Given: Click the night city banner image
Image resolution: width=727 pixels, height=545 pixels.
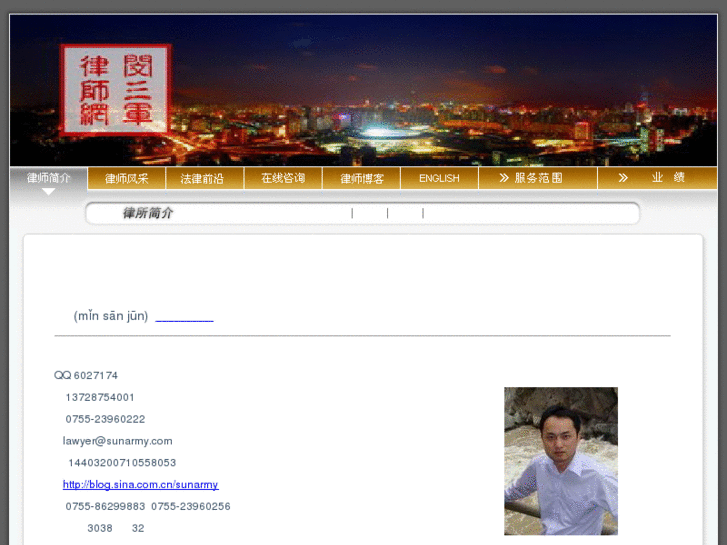Looking at the screenshot, I should pos(364,90).
